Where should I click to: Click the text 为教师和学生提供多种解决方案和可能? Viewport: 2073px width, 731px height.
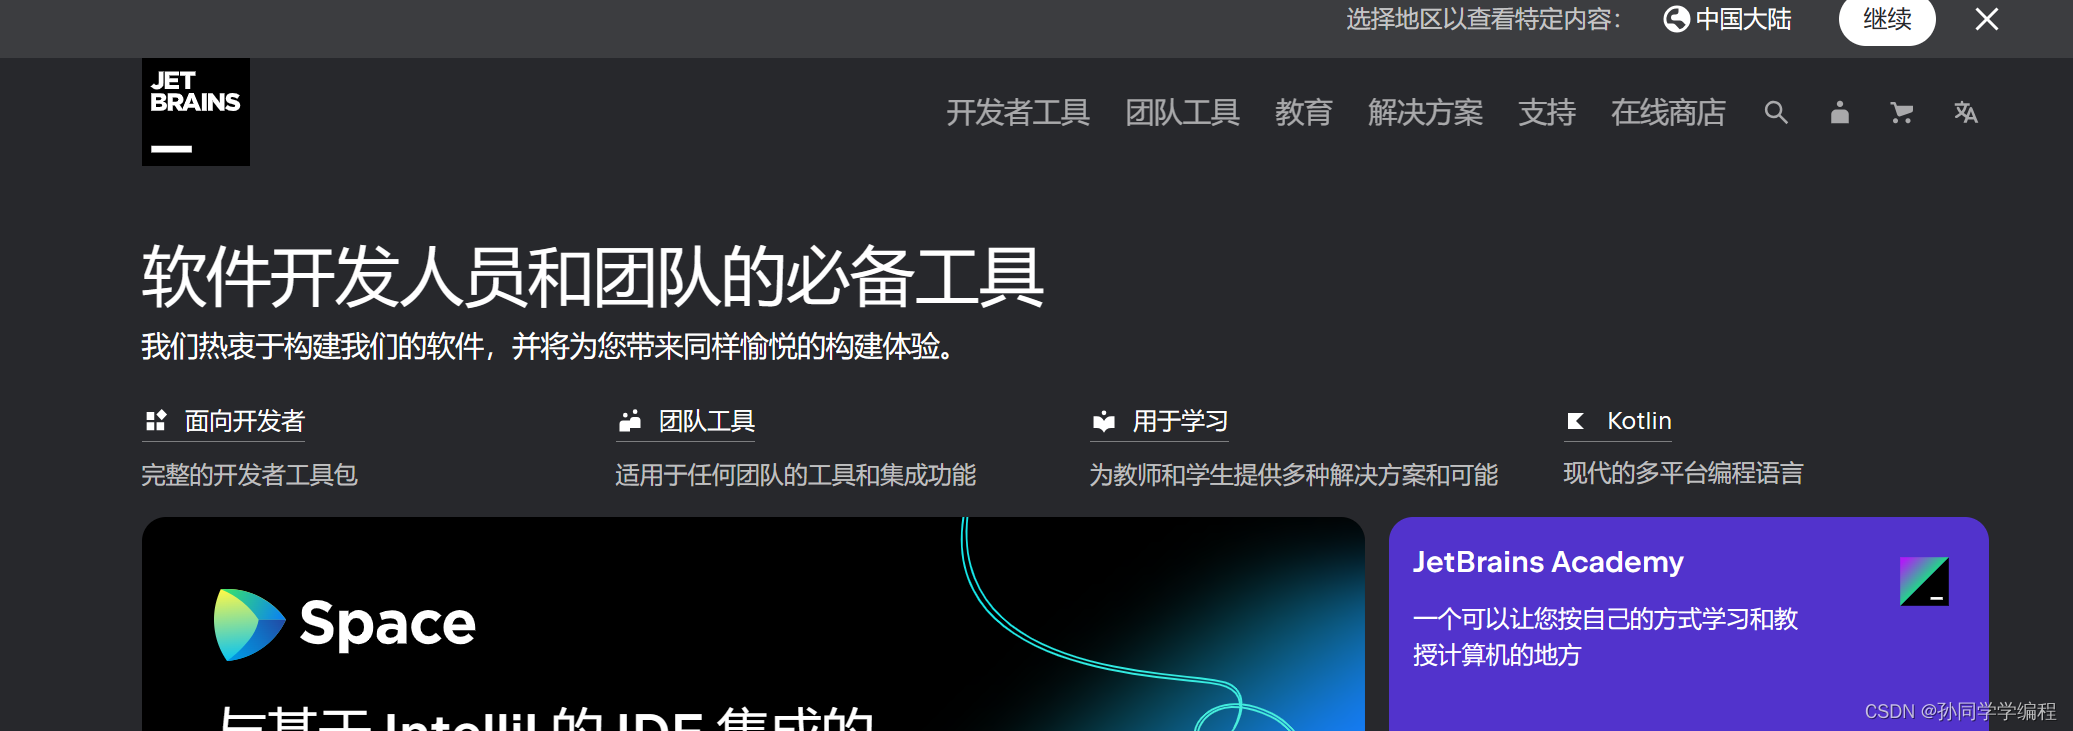click(1293, 474)
